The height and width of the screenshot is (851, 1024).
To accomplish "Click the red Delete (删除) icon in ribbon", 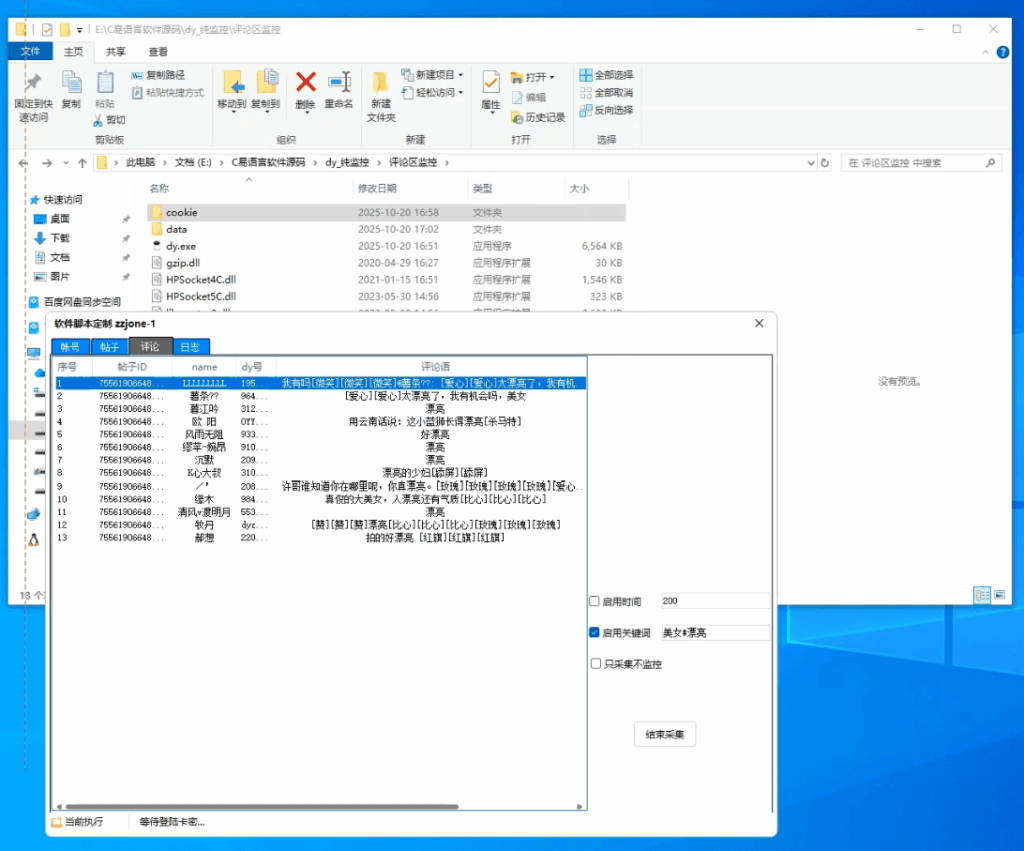I will click(x=306, y=84).
